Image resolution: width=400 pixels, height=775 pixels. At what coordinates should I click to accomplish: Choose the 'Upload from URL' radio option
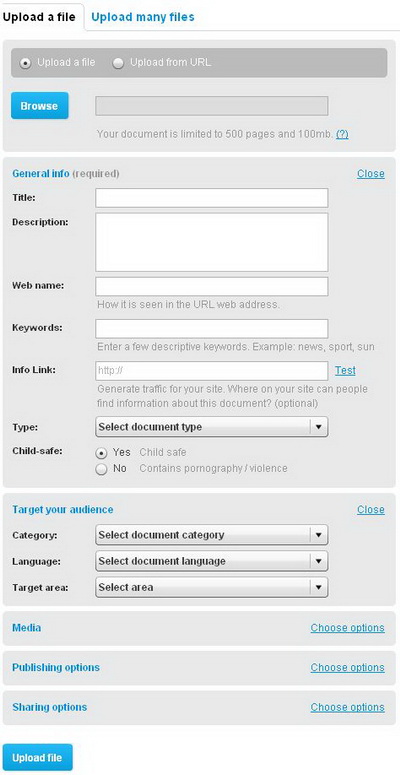[118, 63]
